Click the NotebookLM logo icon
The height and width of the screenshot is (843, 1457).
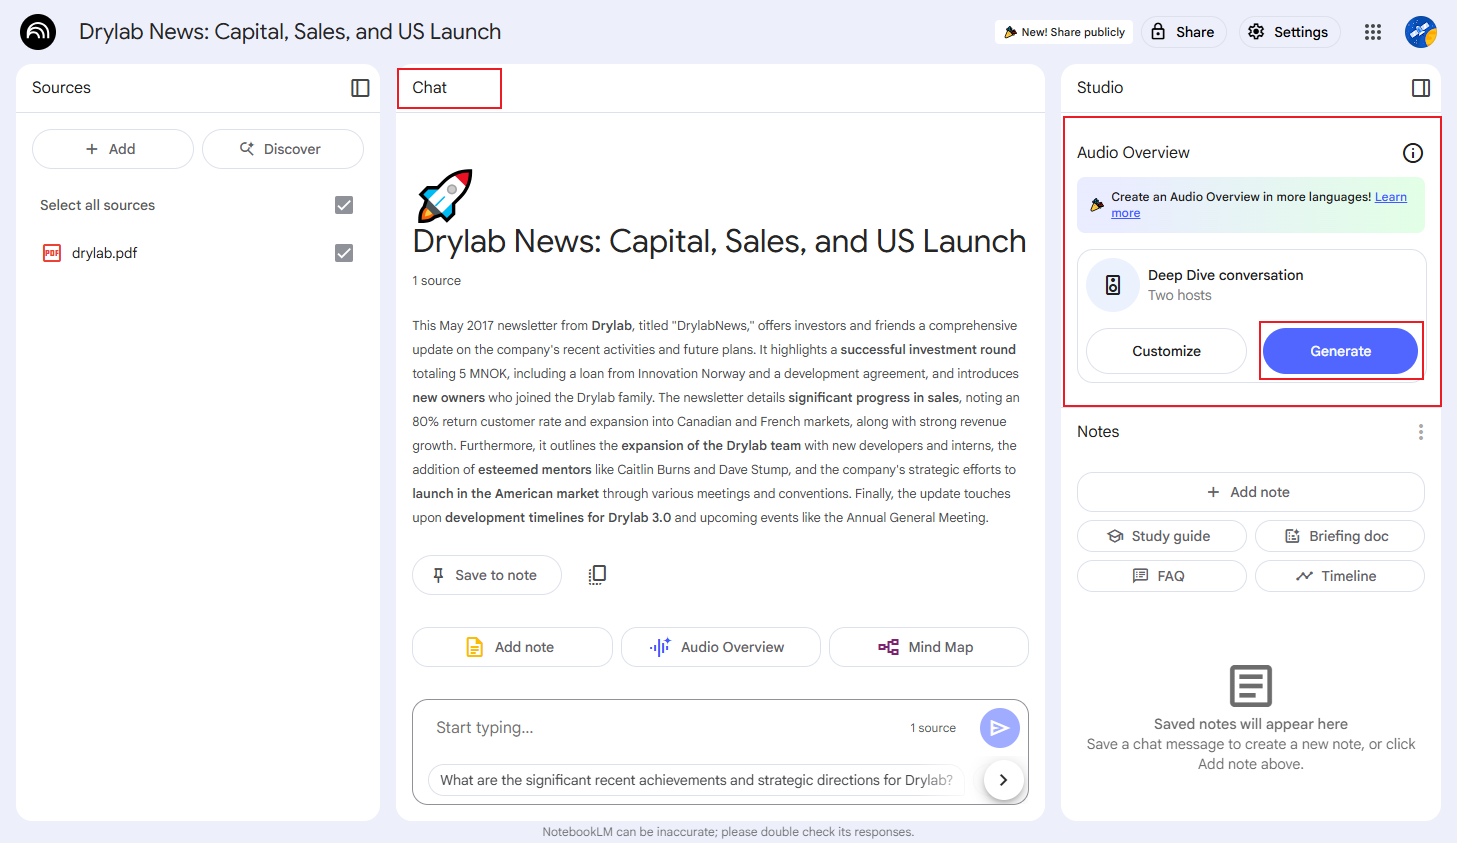pos(38,32)
